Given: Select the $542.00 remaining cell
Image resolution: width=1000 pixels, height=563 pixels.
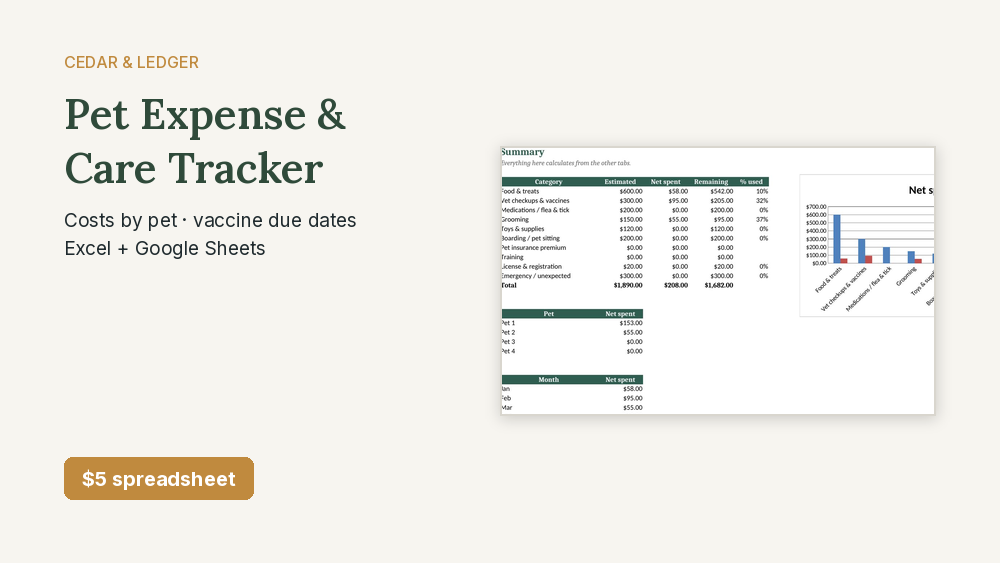Looking at the screenshot, I should 721,191.
